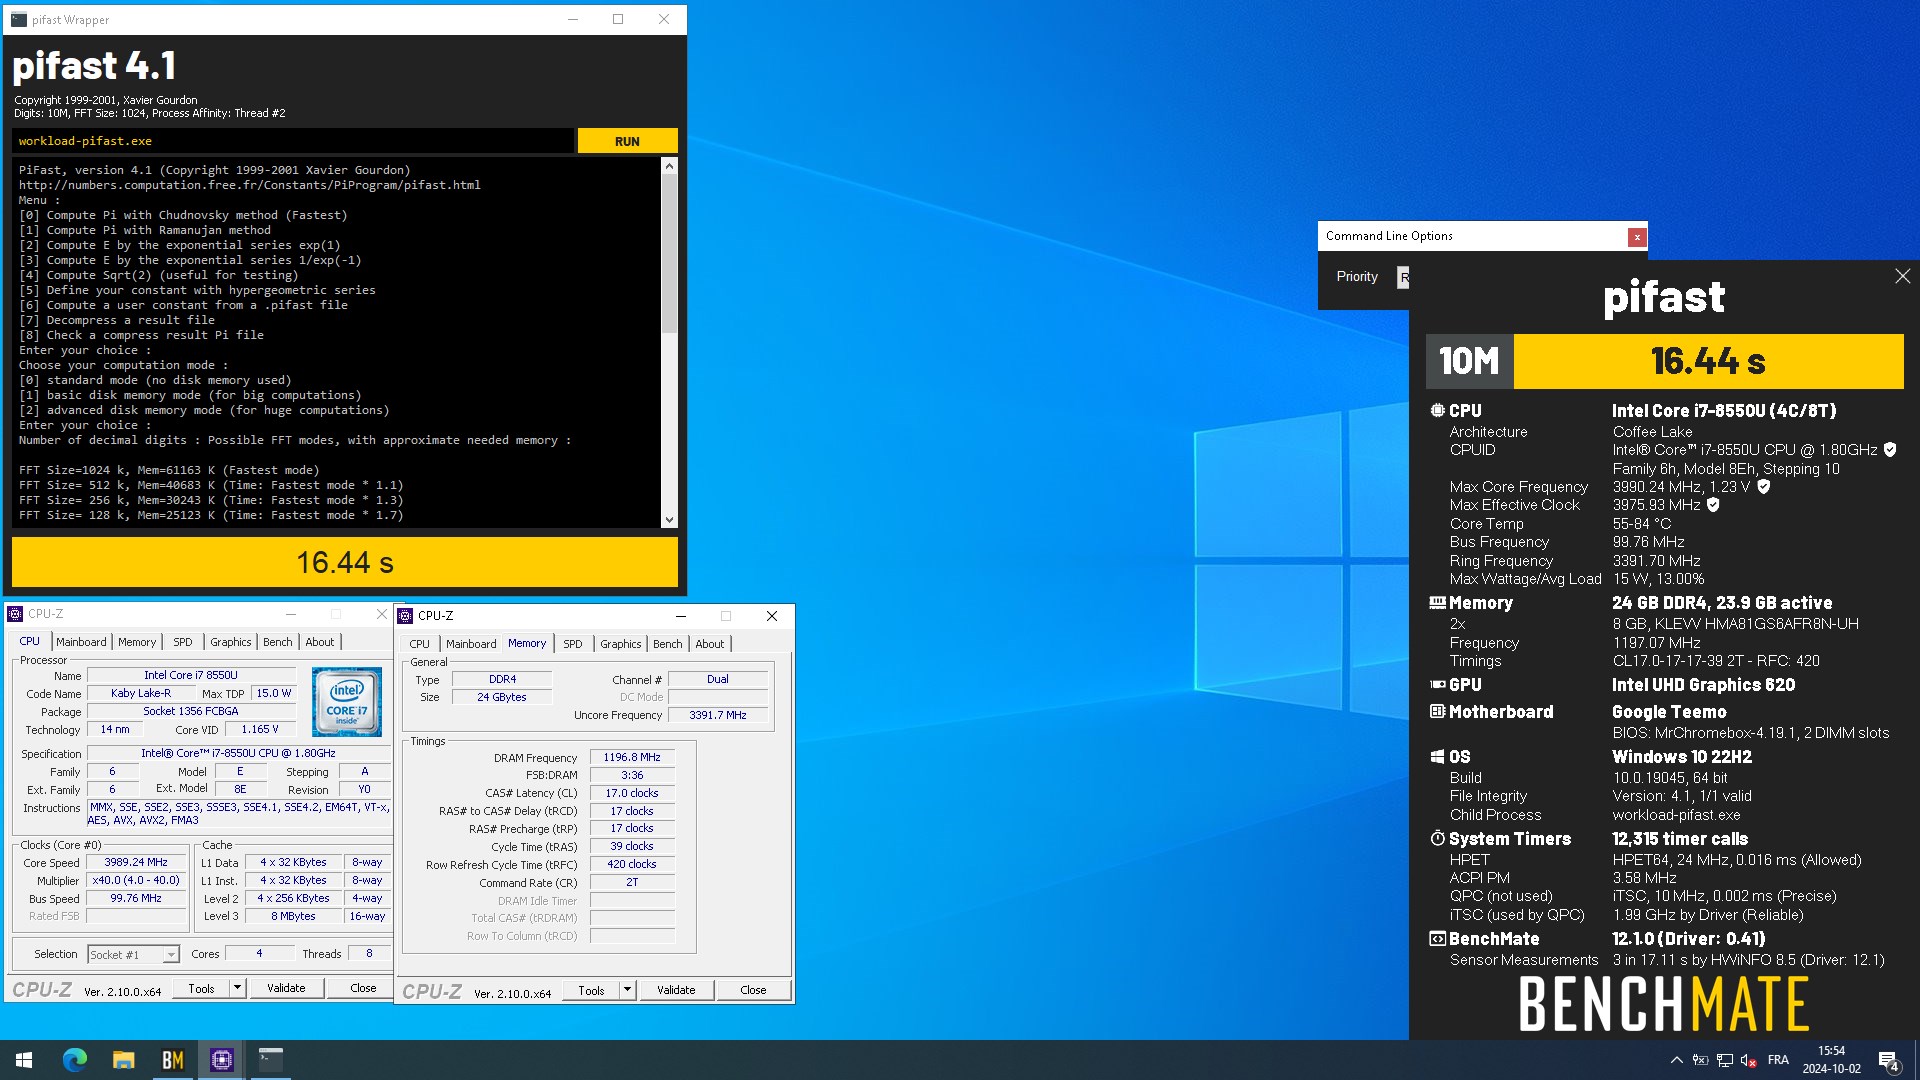Click the Core Speed value 3989.24 MHz

pos(136,863)
